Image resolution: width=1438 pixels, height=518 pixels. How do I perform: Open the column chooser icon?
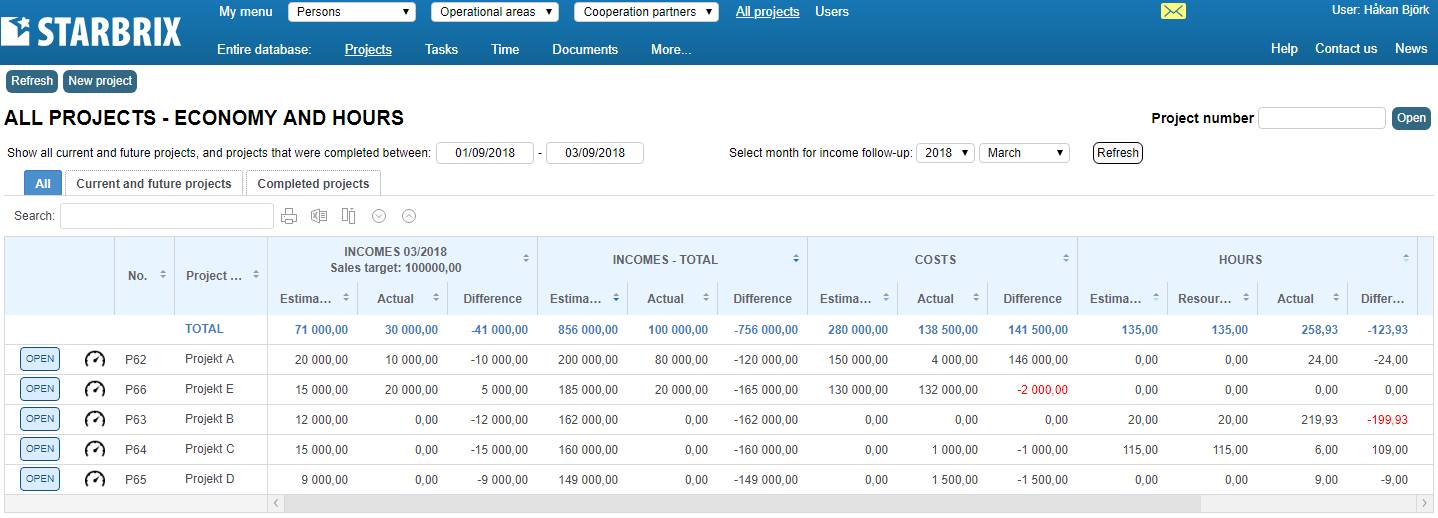coord(349,216)
